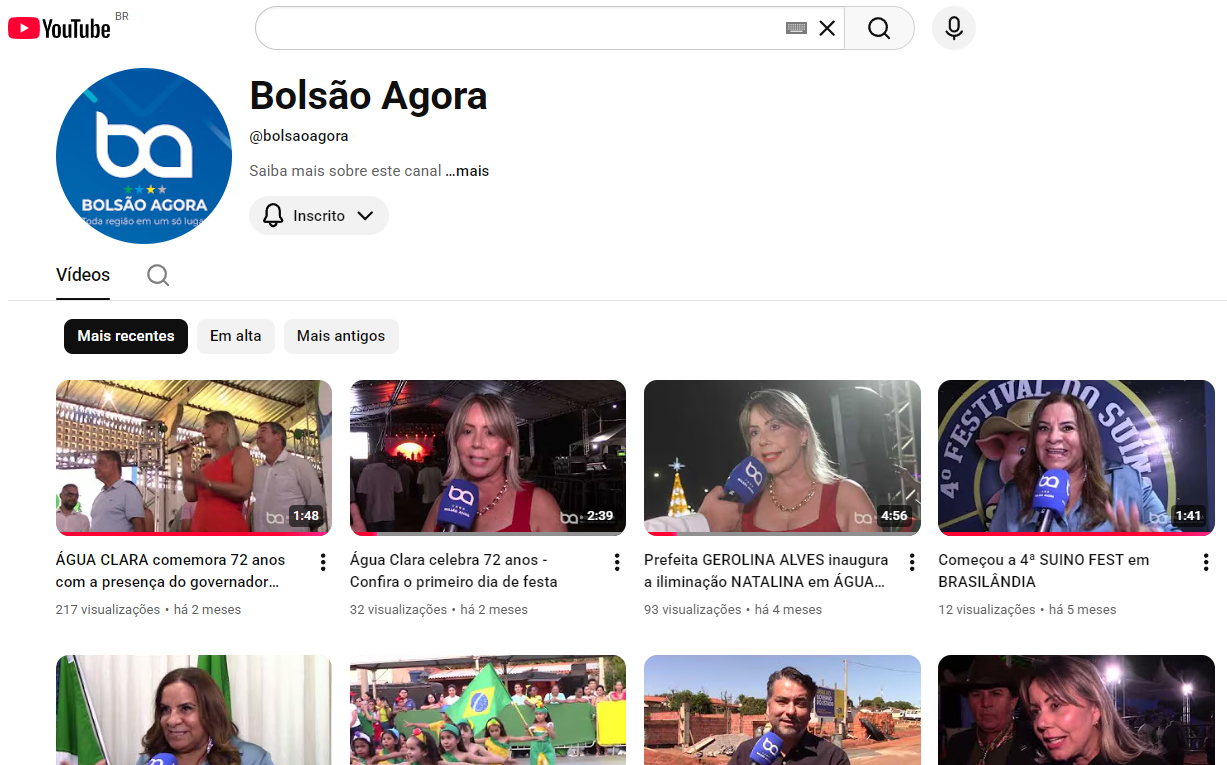Open options menu for 'Água Clara celebra 72 anos'
Image resolution: width=1227 pixels, height=765 pixels.
tap(617, 562)
